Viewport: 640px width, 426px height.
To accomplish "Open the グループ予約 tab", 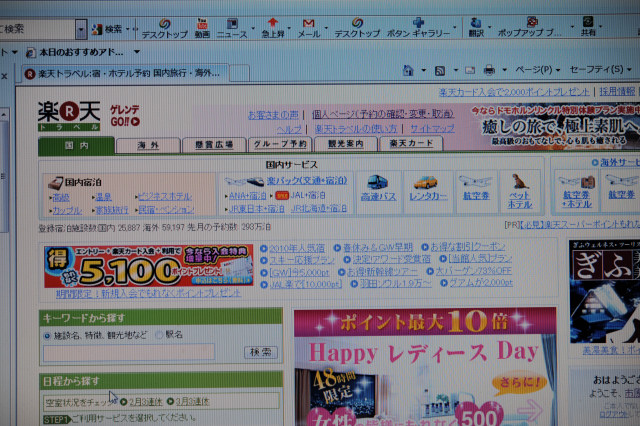I will coord(280,144).
